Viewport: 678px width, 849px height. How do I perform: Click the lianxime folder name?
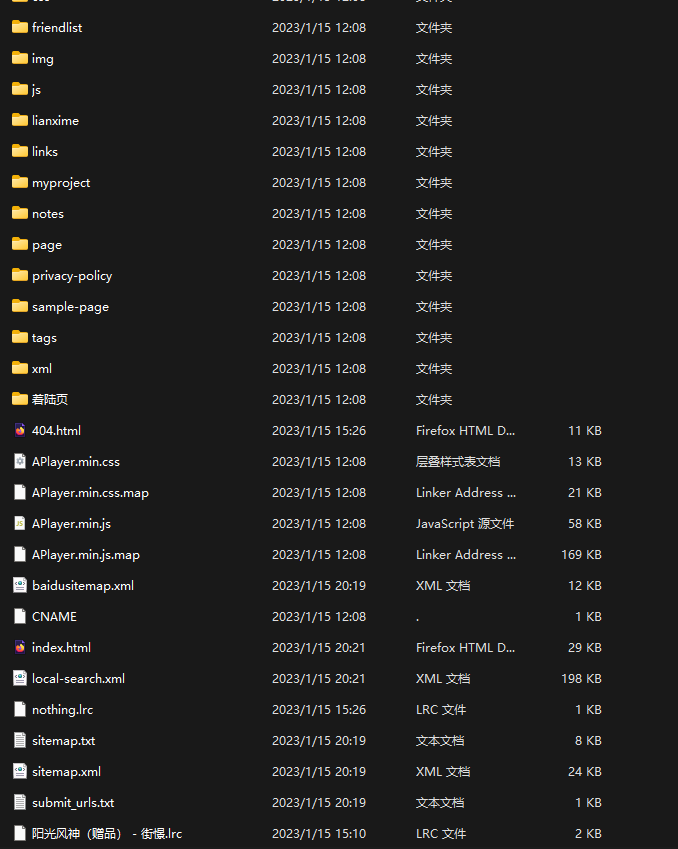[55, 121]
